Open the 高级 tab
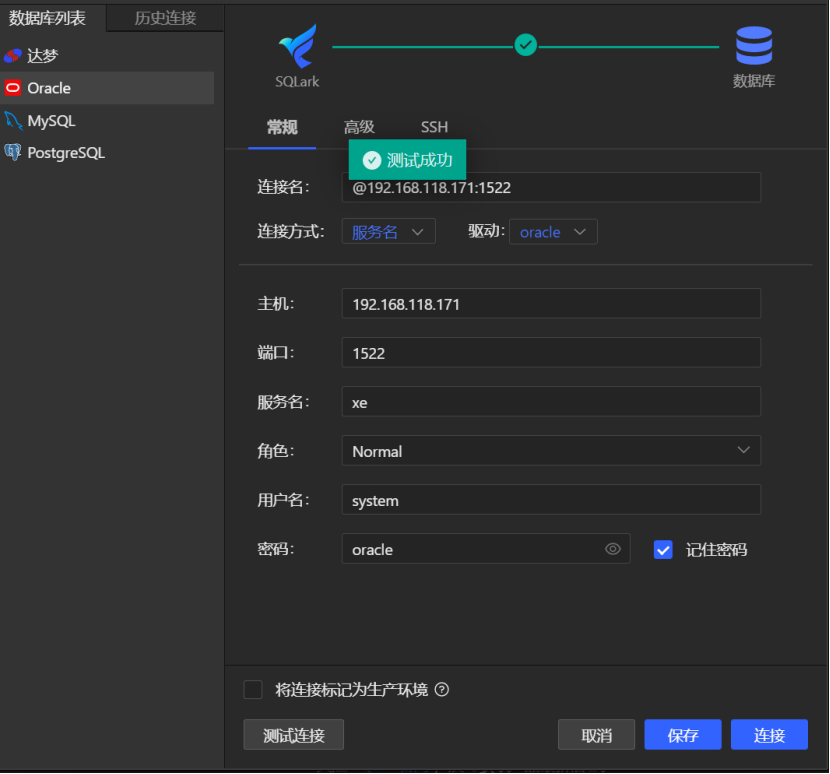The height and width of the screenshot is (774, 830). click(x=359, y=127)
